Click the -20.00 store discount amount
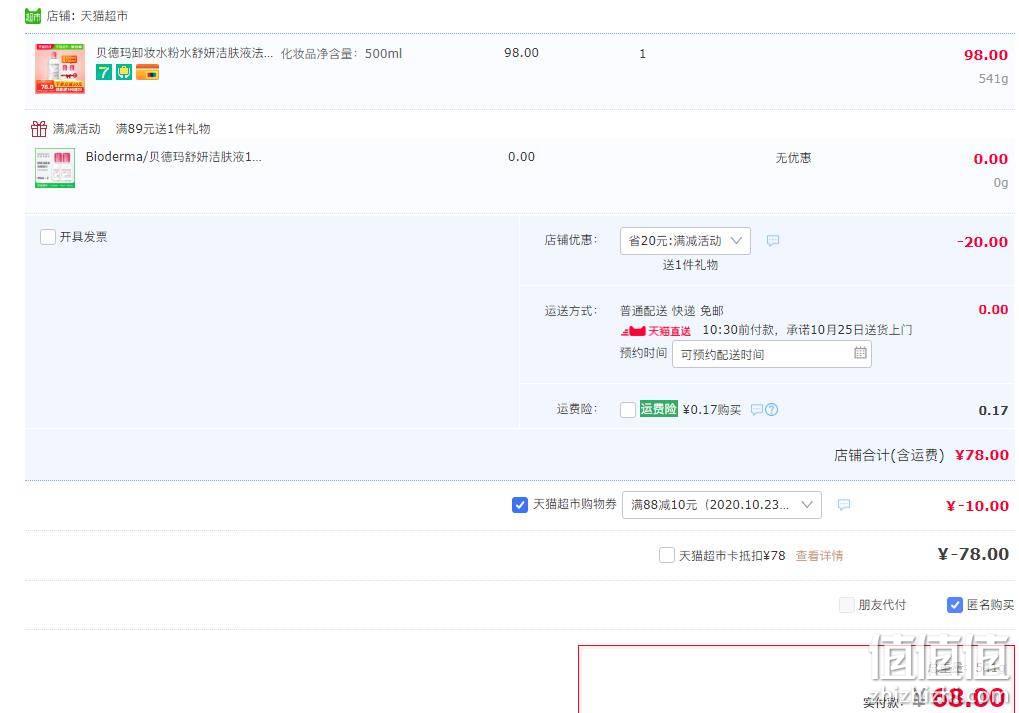 coord(982,242)
